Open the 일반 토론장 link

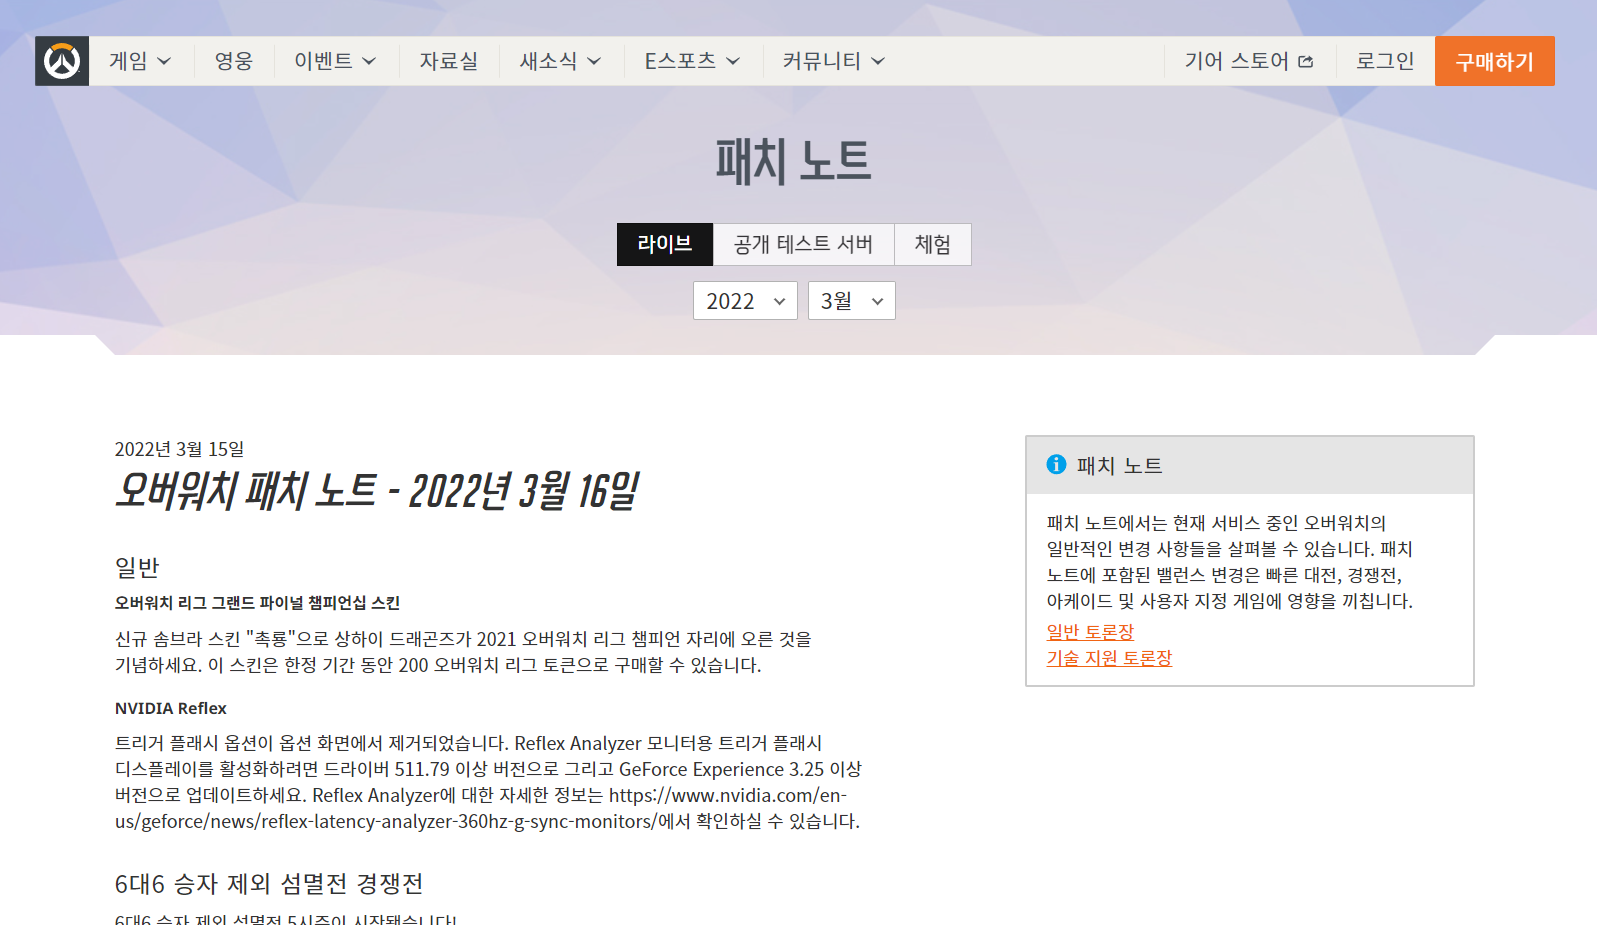[1090, 632]
